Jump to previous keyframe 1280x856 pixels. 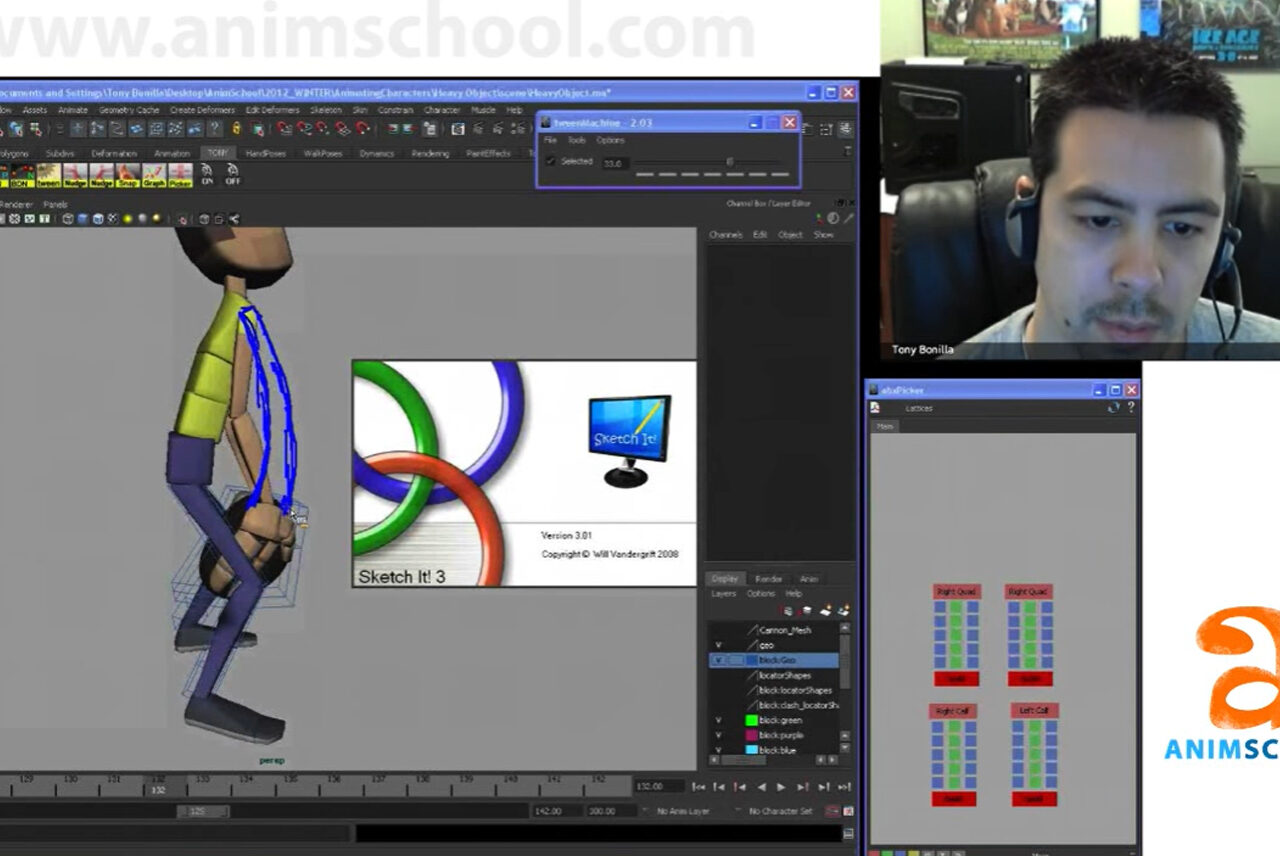click(740, 787)
